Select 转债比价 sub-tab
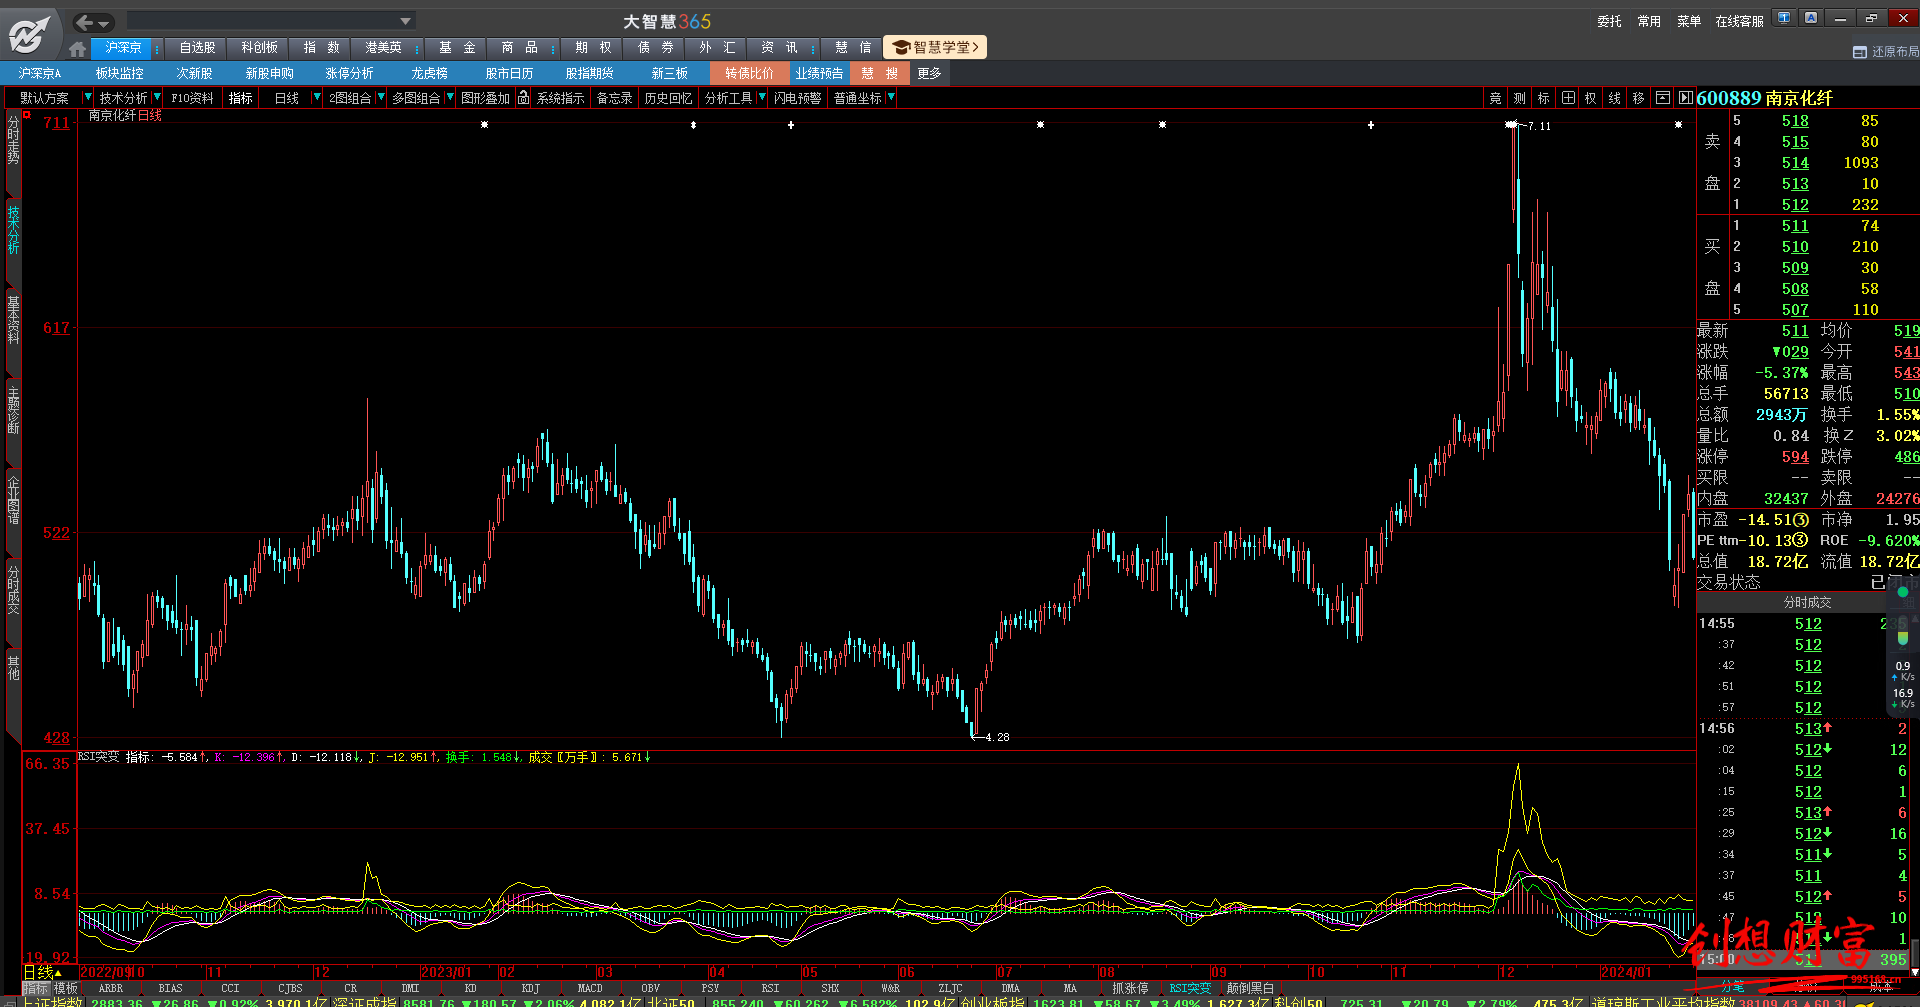The image size is (1920, 1007). [749, 73]
